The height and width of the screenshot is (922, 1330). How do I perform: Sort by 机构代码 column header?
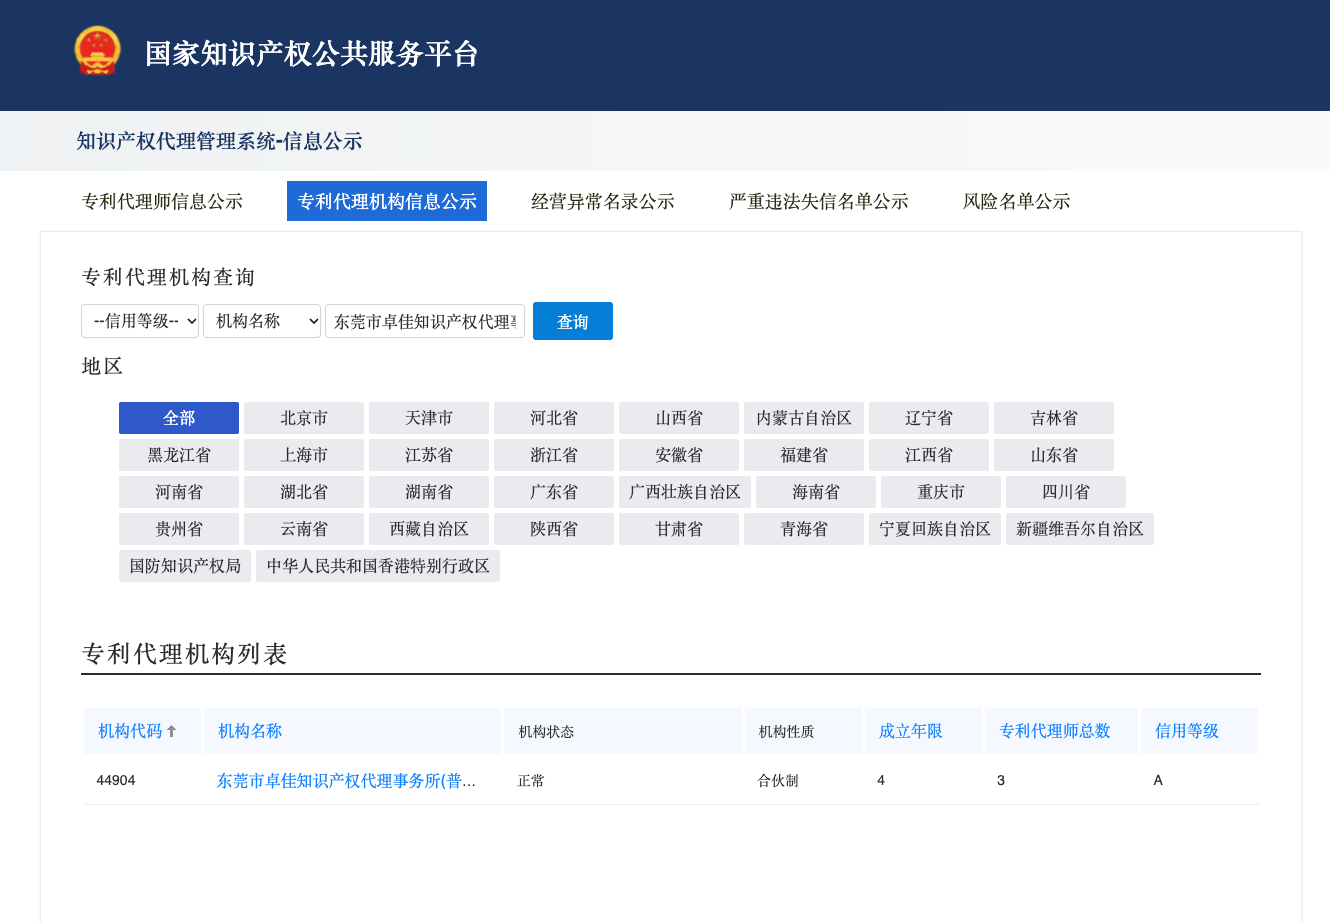130,731
